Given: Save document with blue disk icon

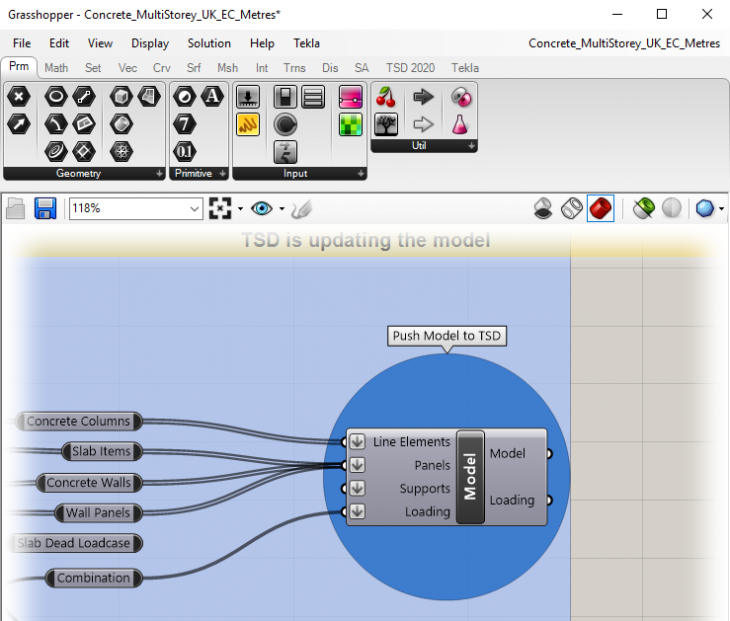Looking at the screenshot, I should (x=45, y=208).
